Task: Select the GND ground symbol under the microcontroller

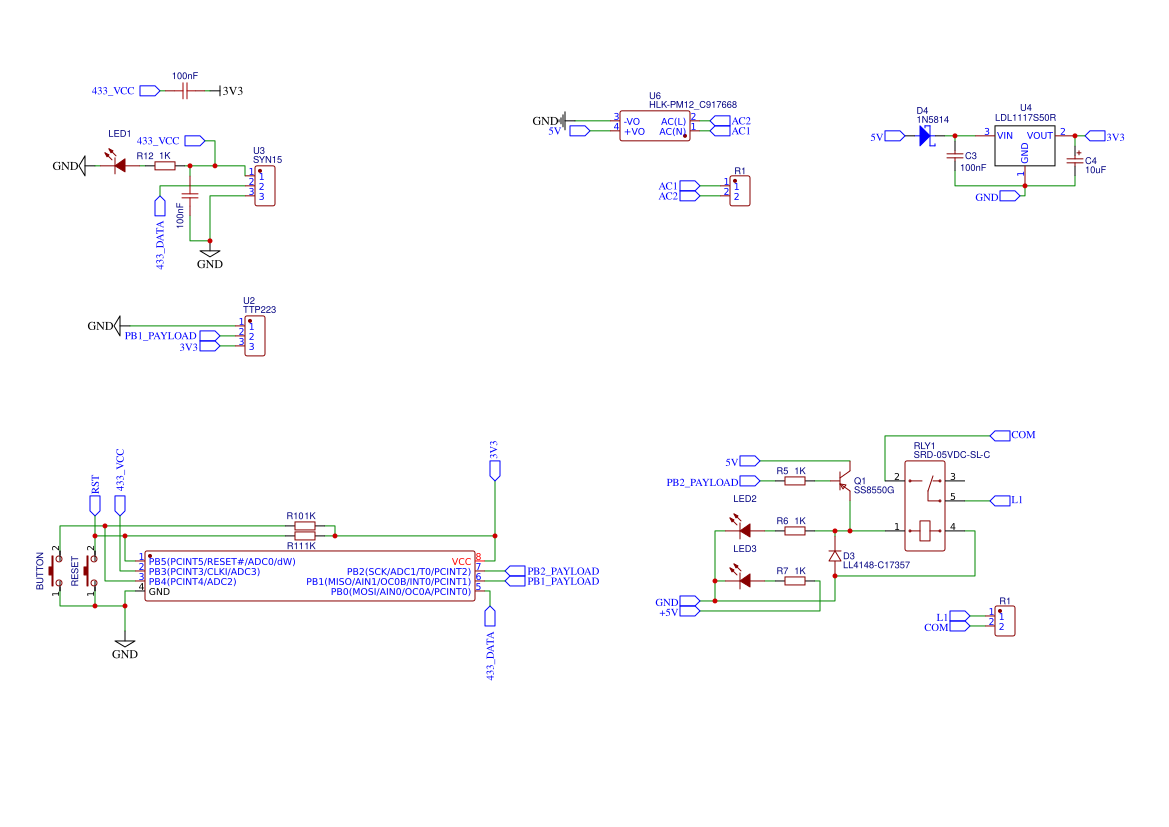Action: coord(125,648)
